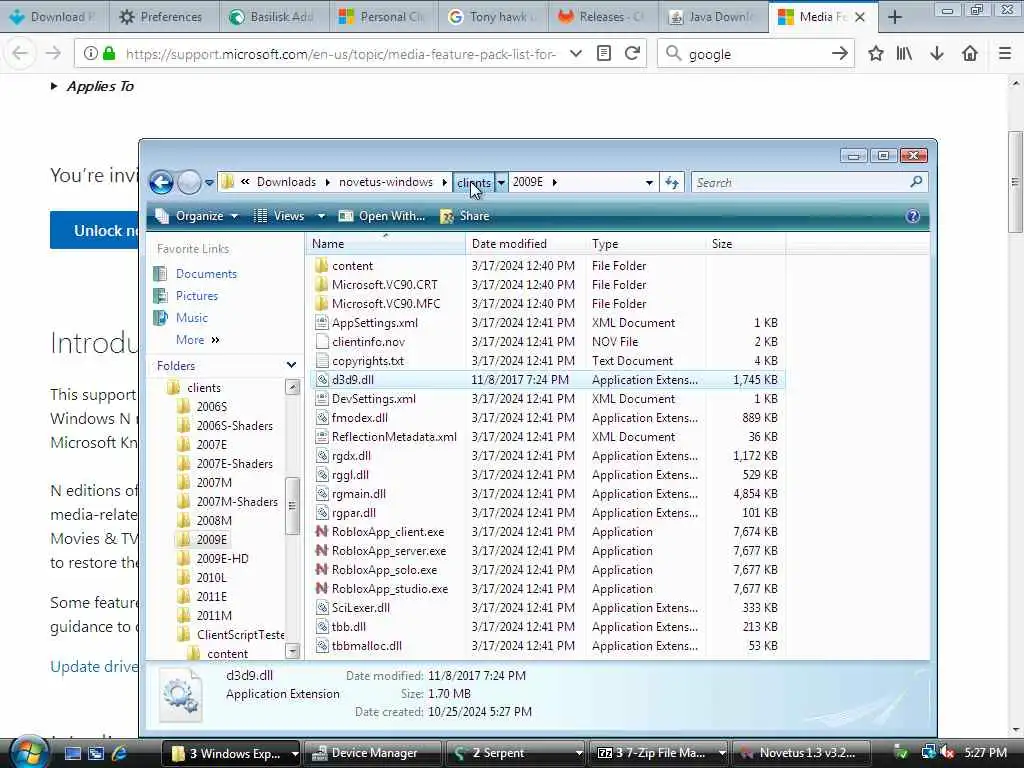The width and height of the screenshot is (1024, 768).
Task: Select clientinfo.nov file icon
Action: point(321,342)
